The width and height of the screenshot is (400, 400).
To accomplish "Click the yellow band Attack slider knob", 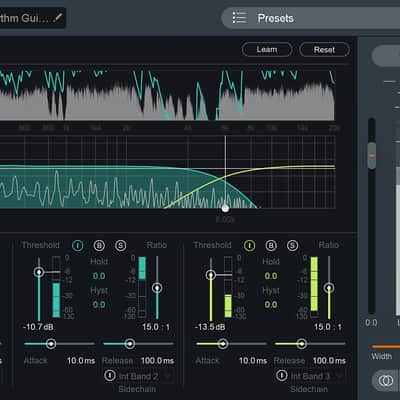I will pos(223,344).
